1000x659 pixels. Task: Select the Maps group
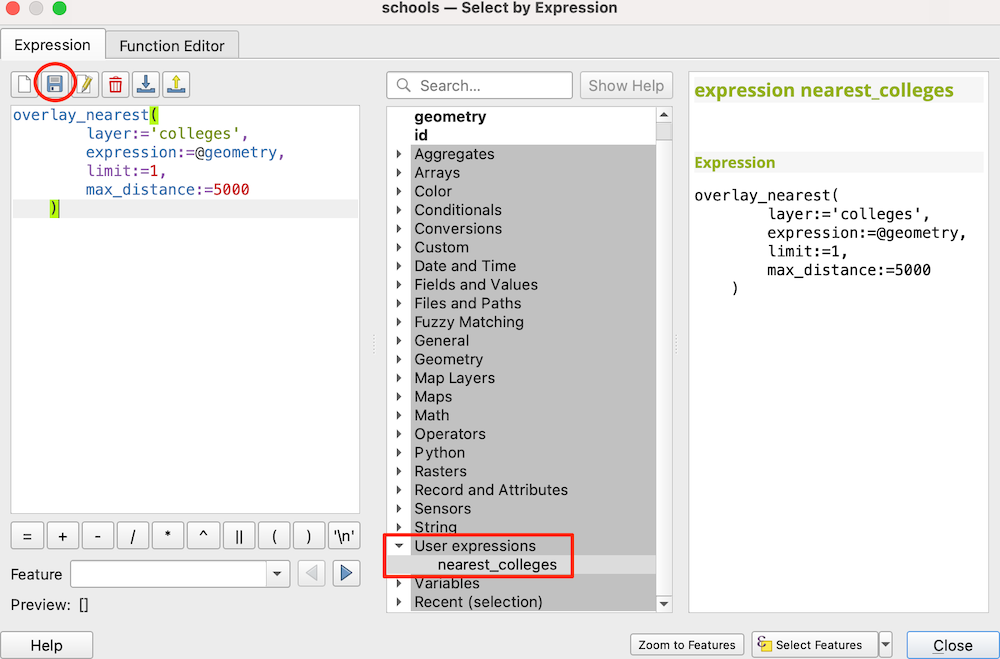point(433,396)
